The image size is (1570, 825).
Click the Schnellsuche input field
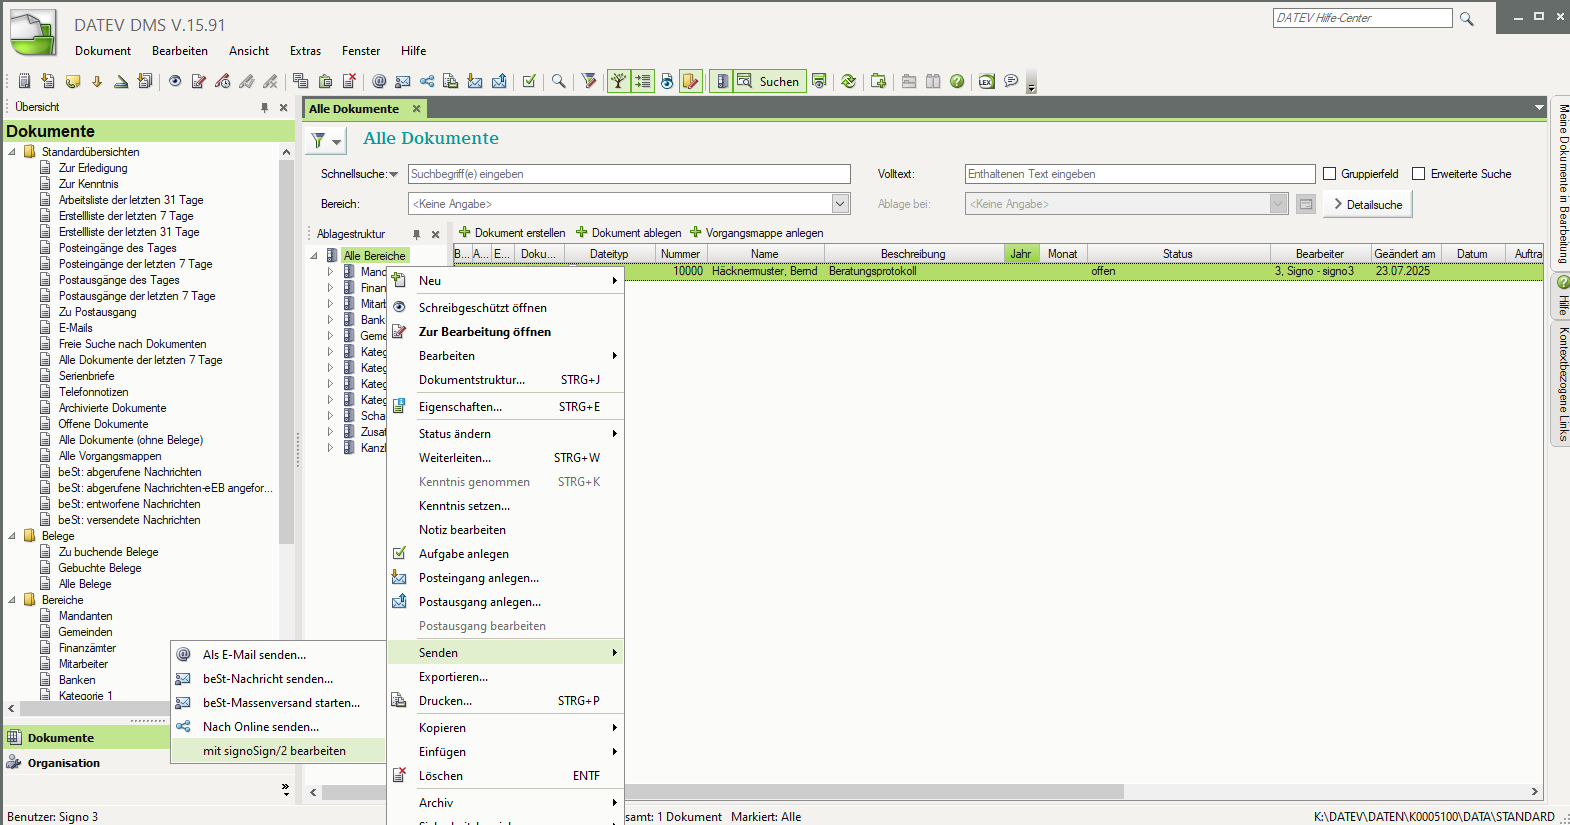click(629, 174)
